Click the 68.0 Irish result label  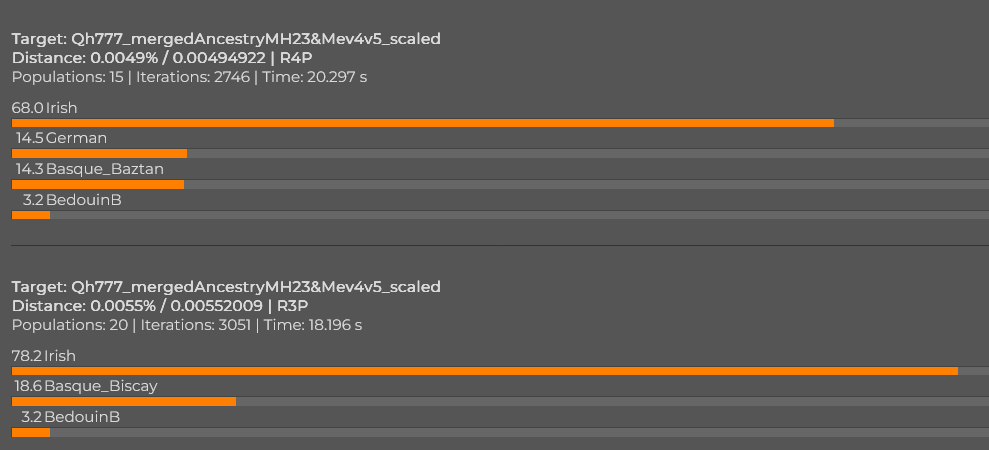tap(44, 108)
